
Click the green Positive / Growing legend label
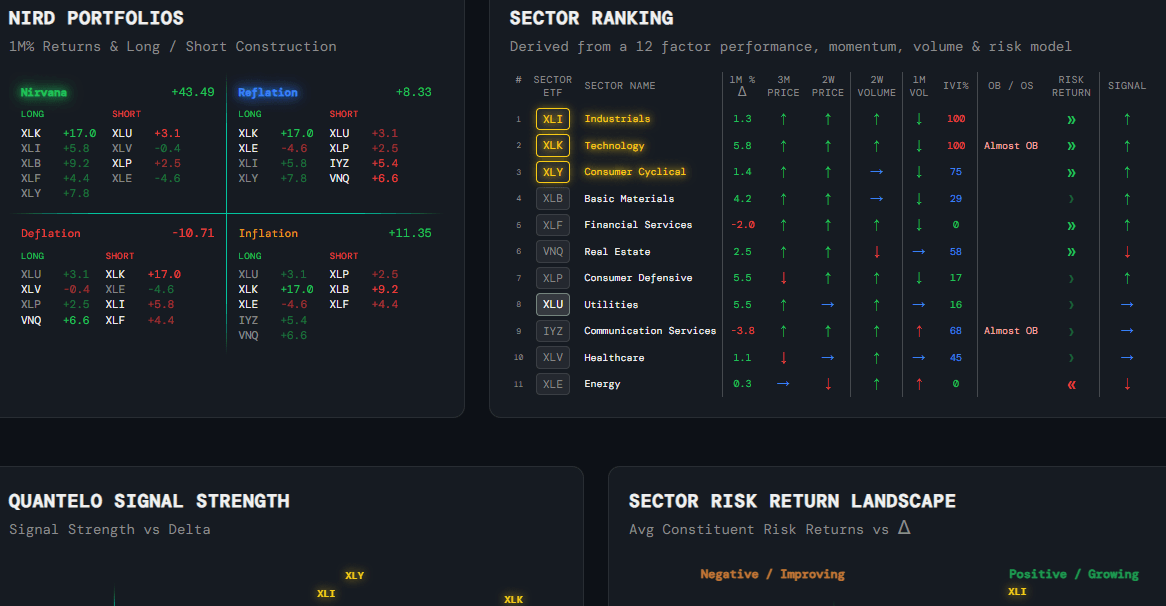(1073, 574)
